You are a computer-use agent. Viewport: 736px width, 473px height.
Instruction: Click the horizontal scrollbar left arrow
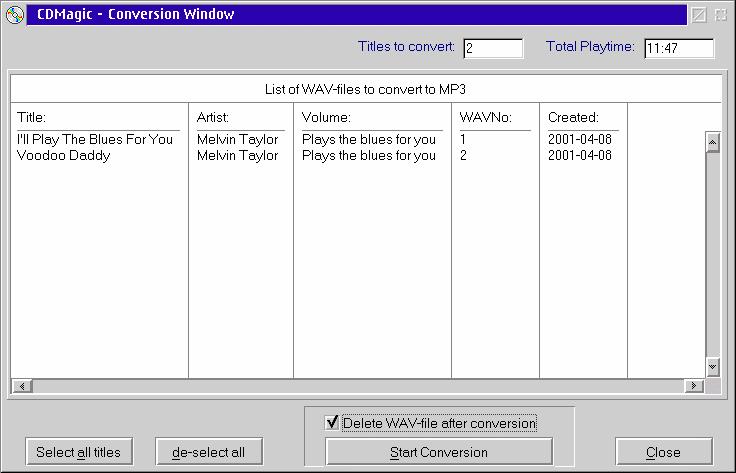pos(22,386)
